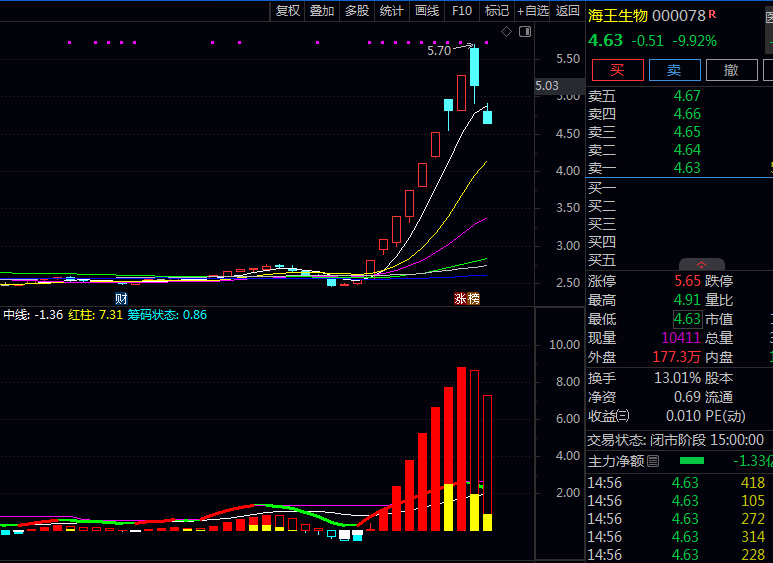Click the 净资 value 0.69
The image size is (773, 563).
[687, 397]
